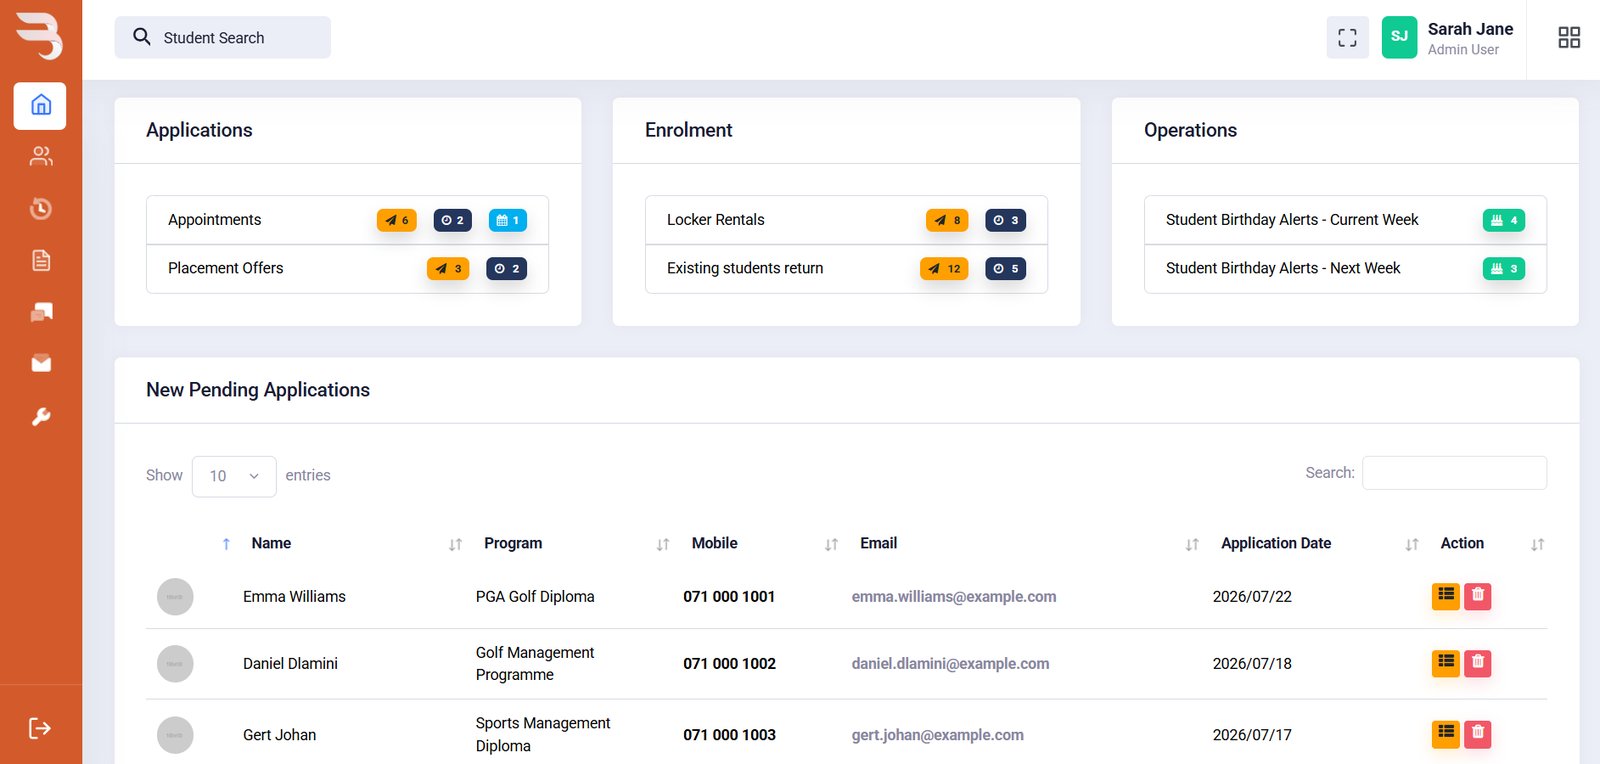This screenshot has width=1600, height=764.
Task: Open the mail envelope sidebar icon
Action: click(40, 363)
